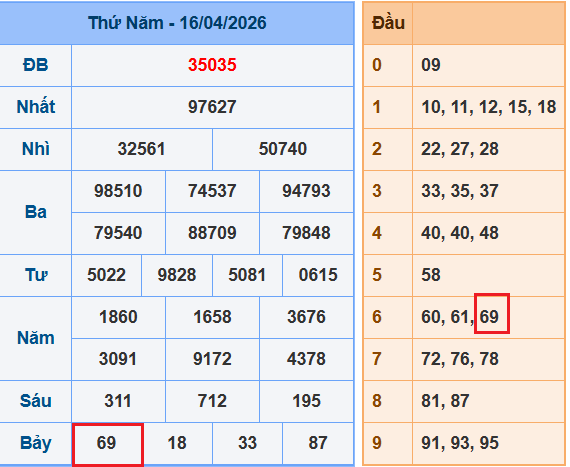The height and width of the screenshot is (467, 570).
Task: Click the Đầu column header
Action: click(388, 23)
